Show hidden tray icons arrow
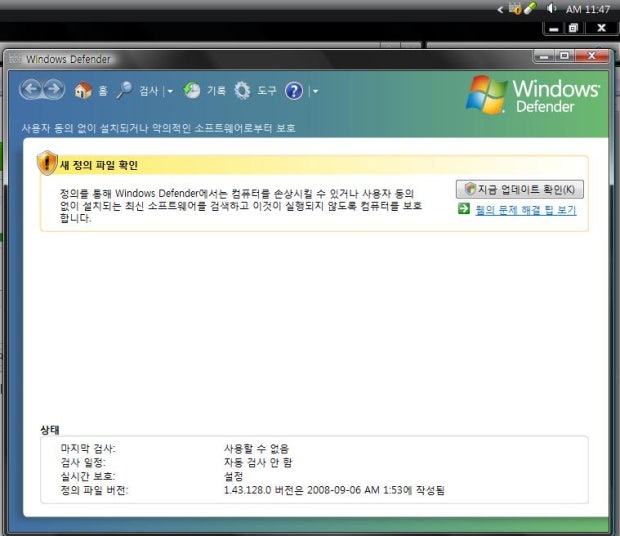The height and width of the screenshot is (536, 620). click(x=500, y=9)
